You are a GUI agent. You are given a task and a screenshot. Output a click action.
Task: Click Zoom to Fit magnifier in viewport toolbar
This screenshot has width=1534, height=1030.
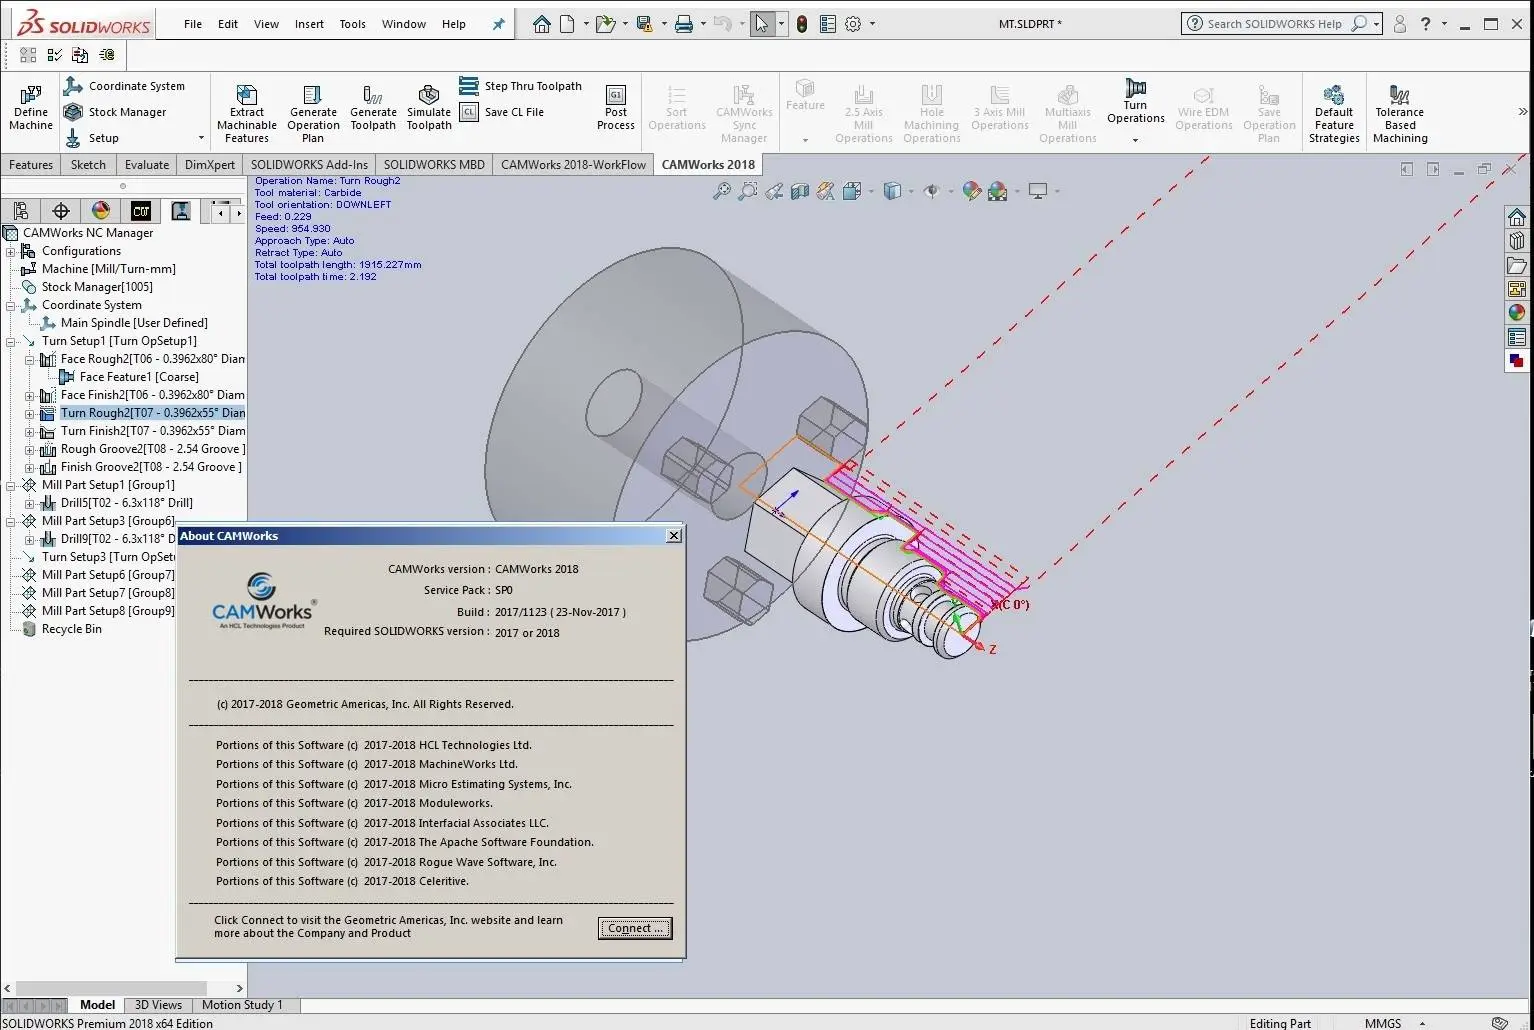pos(721,191)
